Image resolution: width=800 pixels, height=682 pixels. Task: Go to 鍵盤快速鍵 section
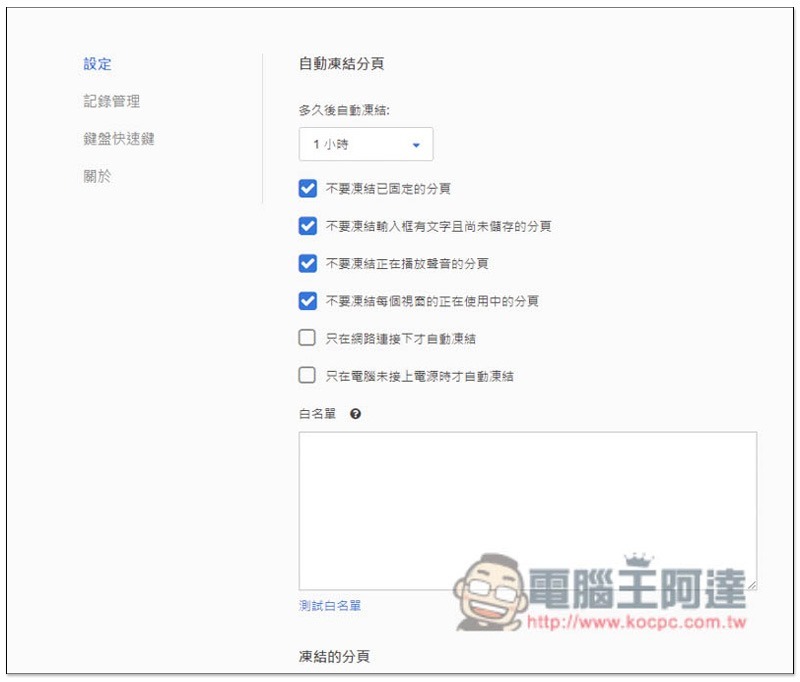pos(118,139)
